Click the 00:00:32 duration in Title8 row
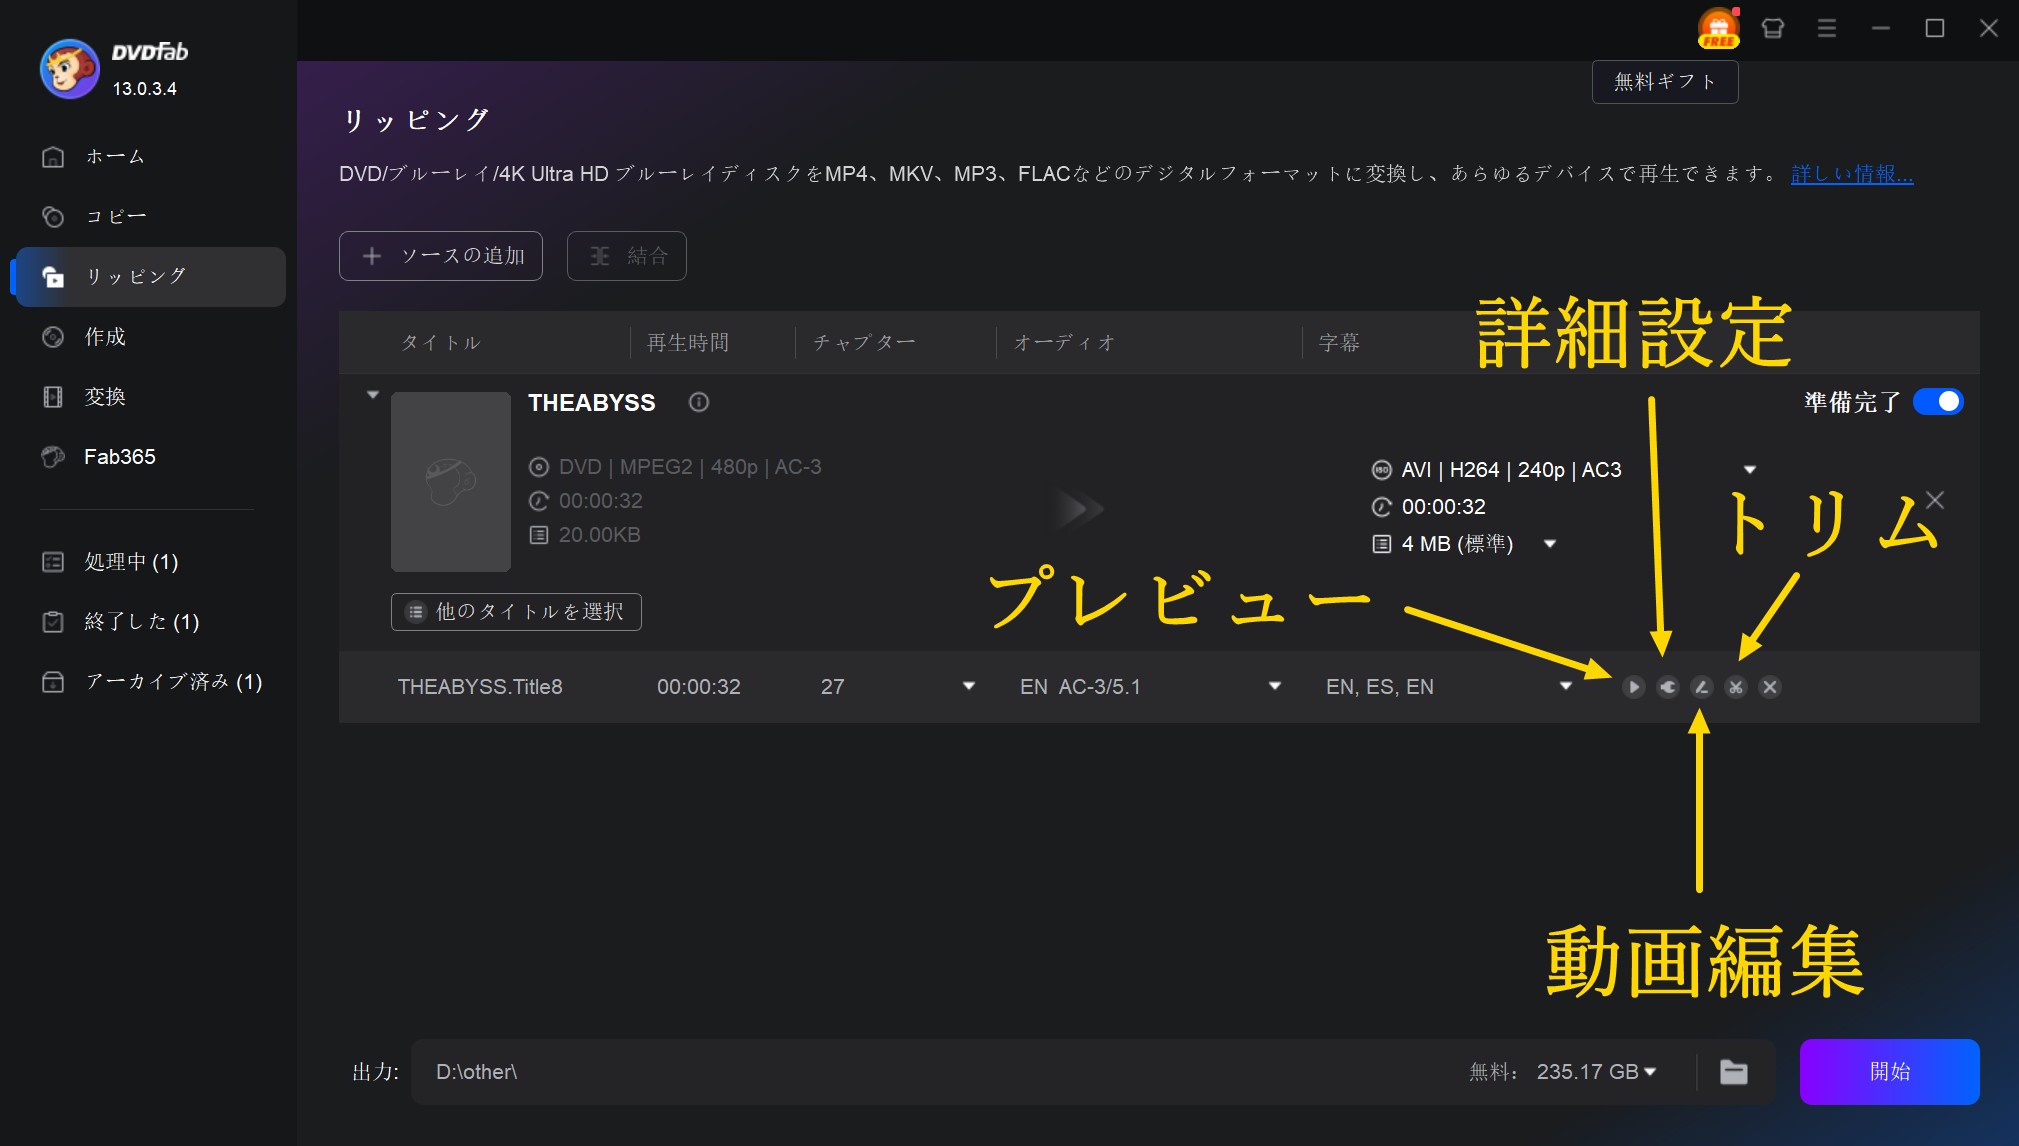Screen dimensions: 2019x1146 pos(699,687)
